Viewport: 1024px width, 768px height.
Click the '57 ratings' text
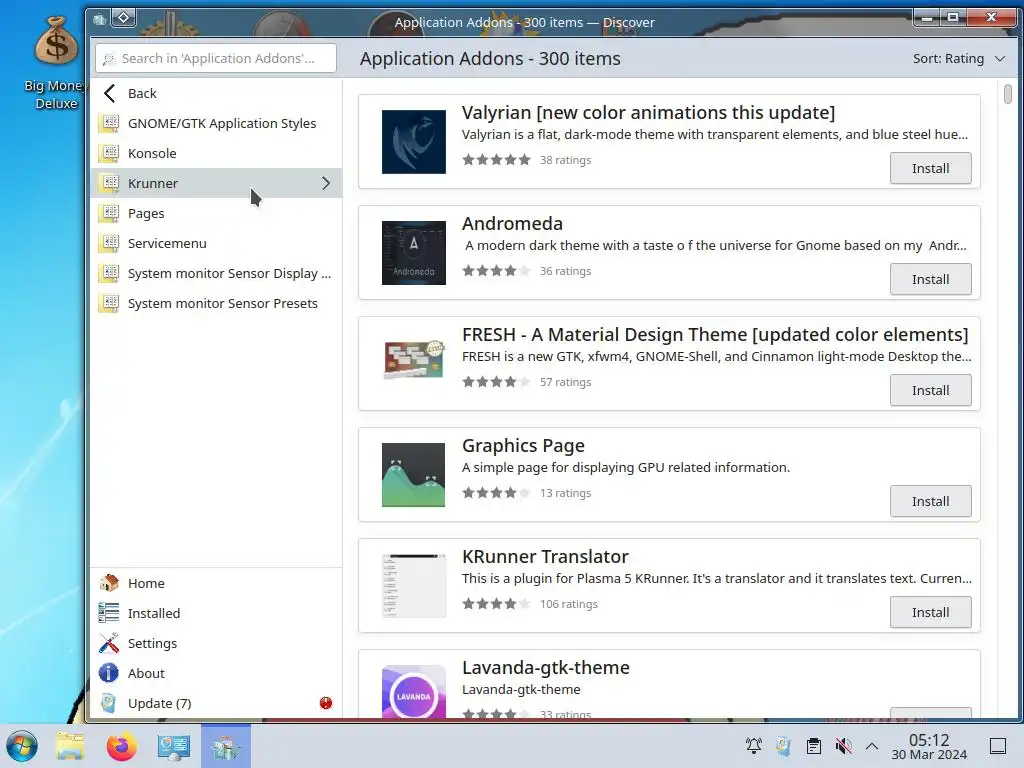tap(566, 382)
